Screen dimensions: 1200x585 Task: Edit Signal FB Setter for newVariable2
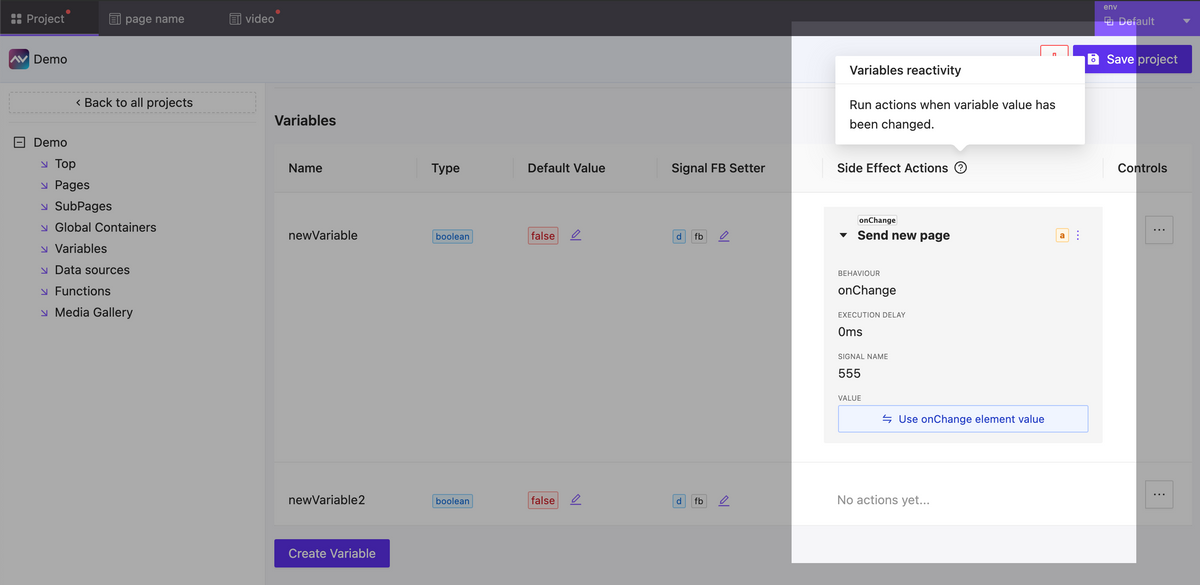coord(724,500)
